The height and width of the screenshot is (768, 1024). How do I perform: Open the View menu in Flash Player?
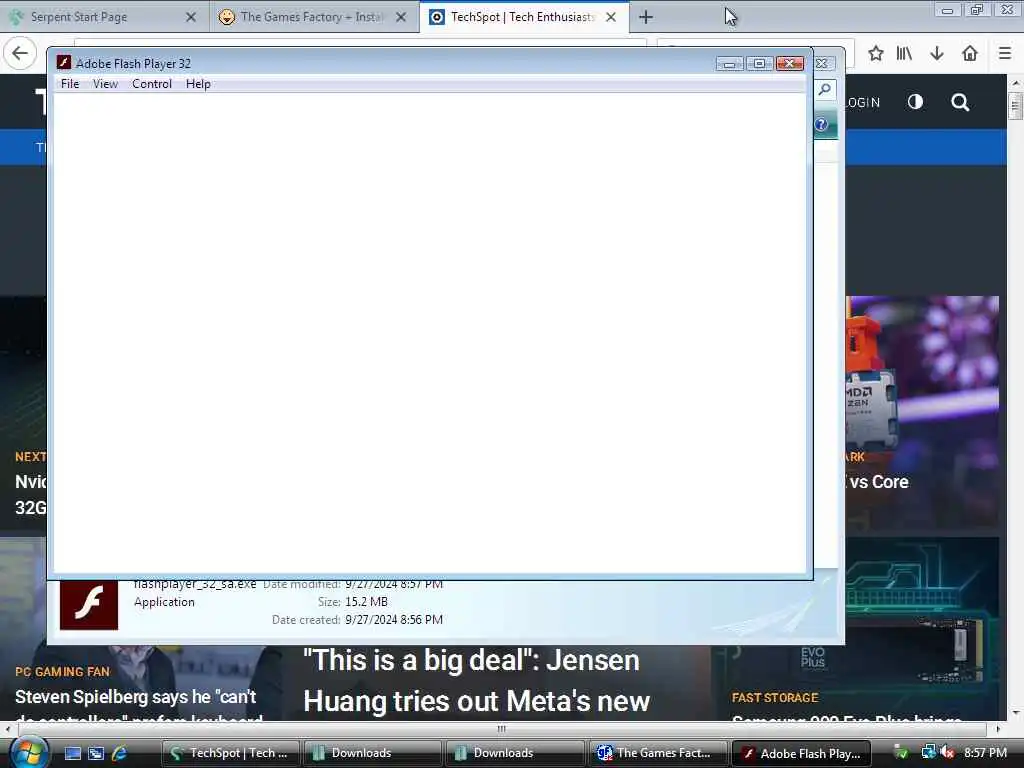point(105,84)
